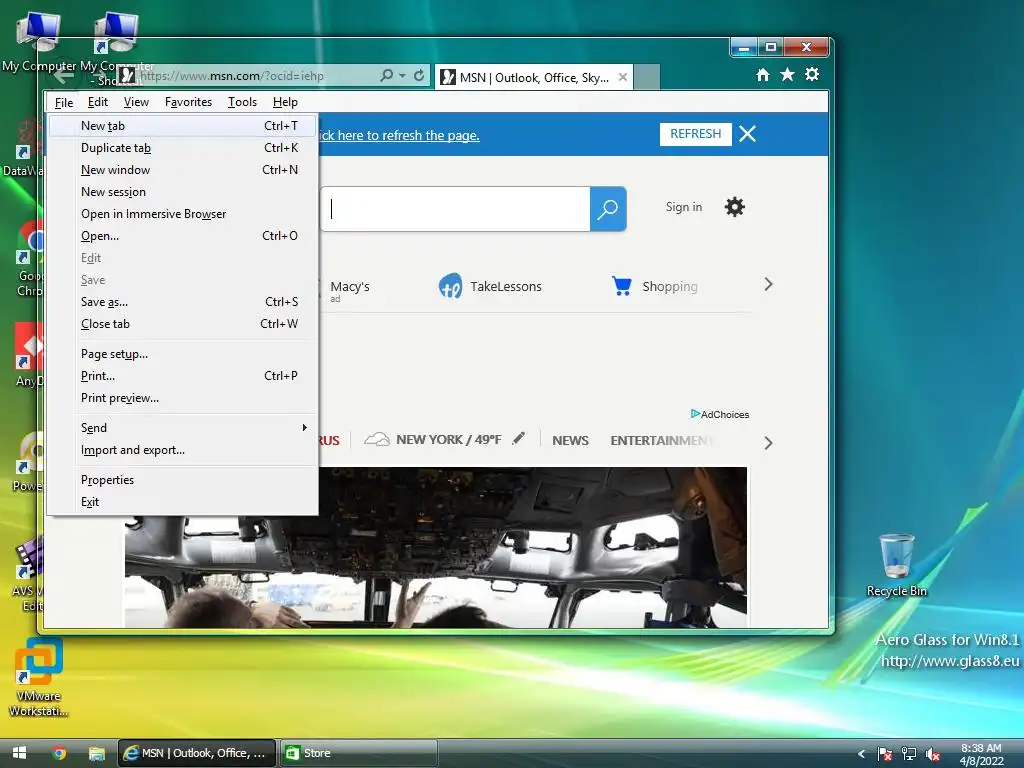Open the Favorites menu
The image size is (1024, 768).
189,102
